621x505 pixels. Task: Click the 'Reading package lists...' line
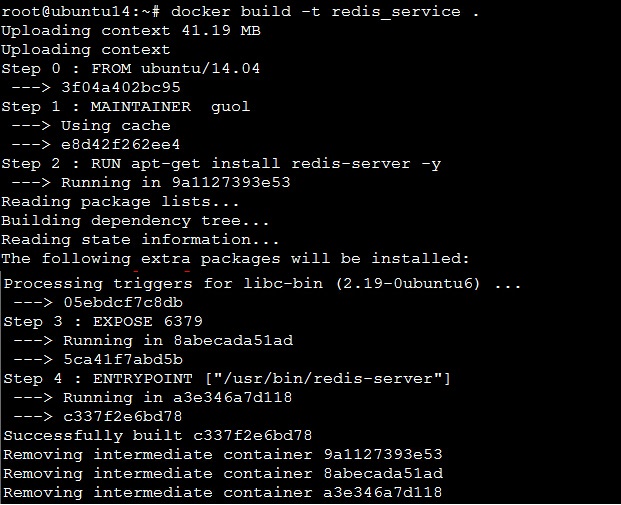(x=120, y=202)
